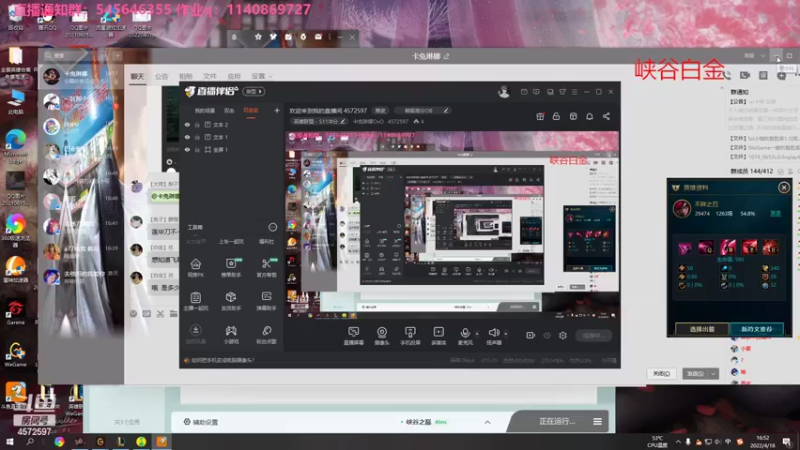800x450 pixels.
Task: Switch to the 聊天 tab in QQ group
Action: (137, 77)
